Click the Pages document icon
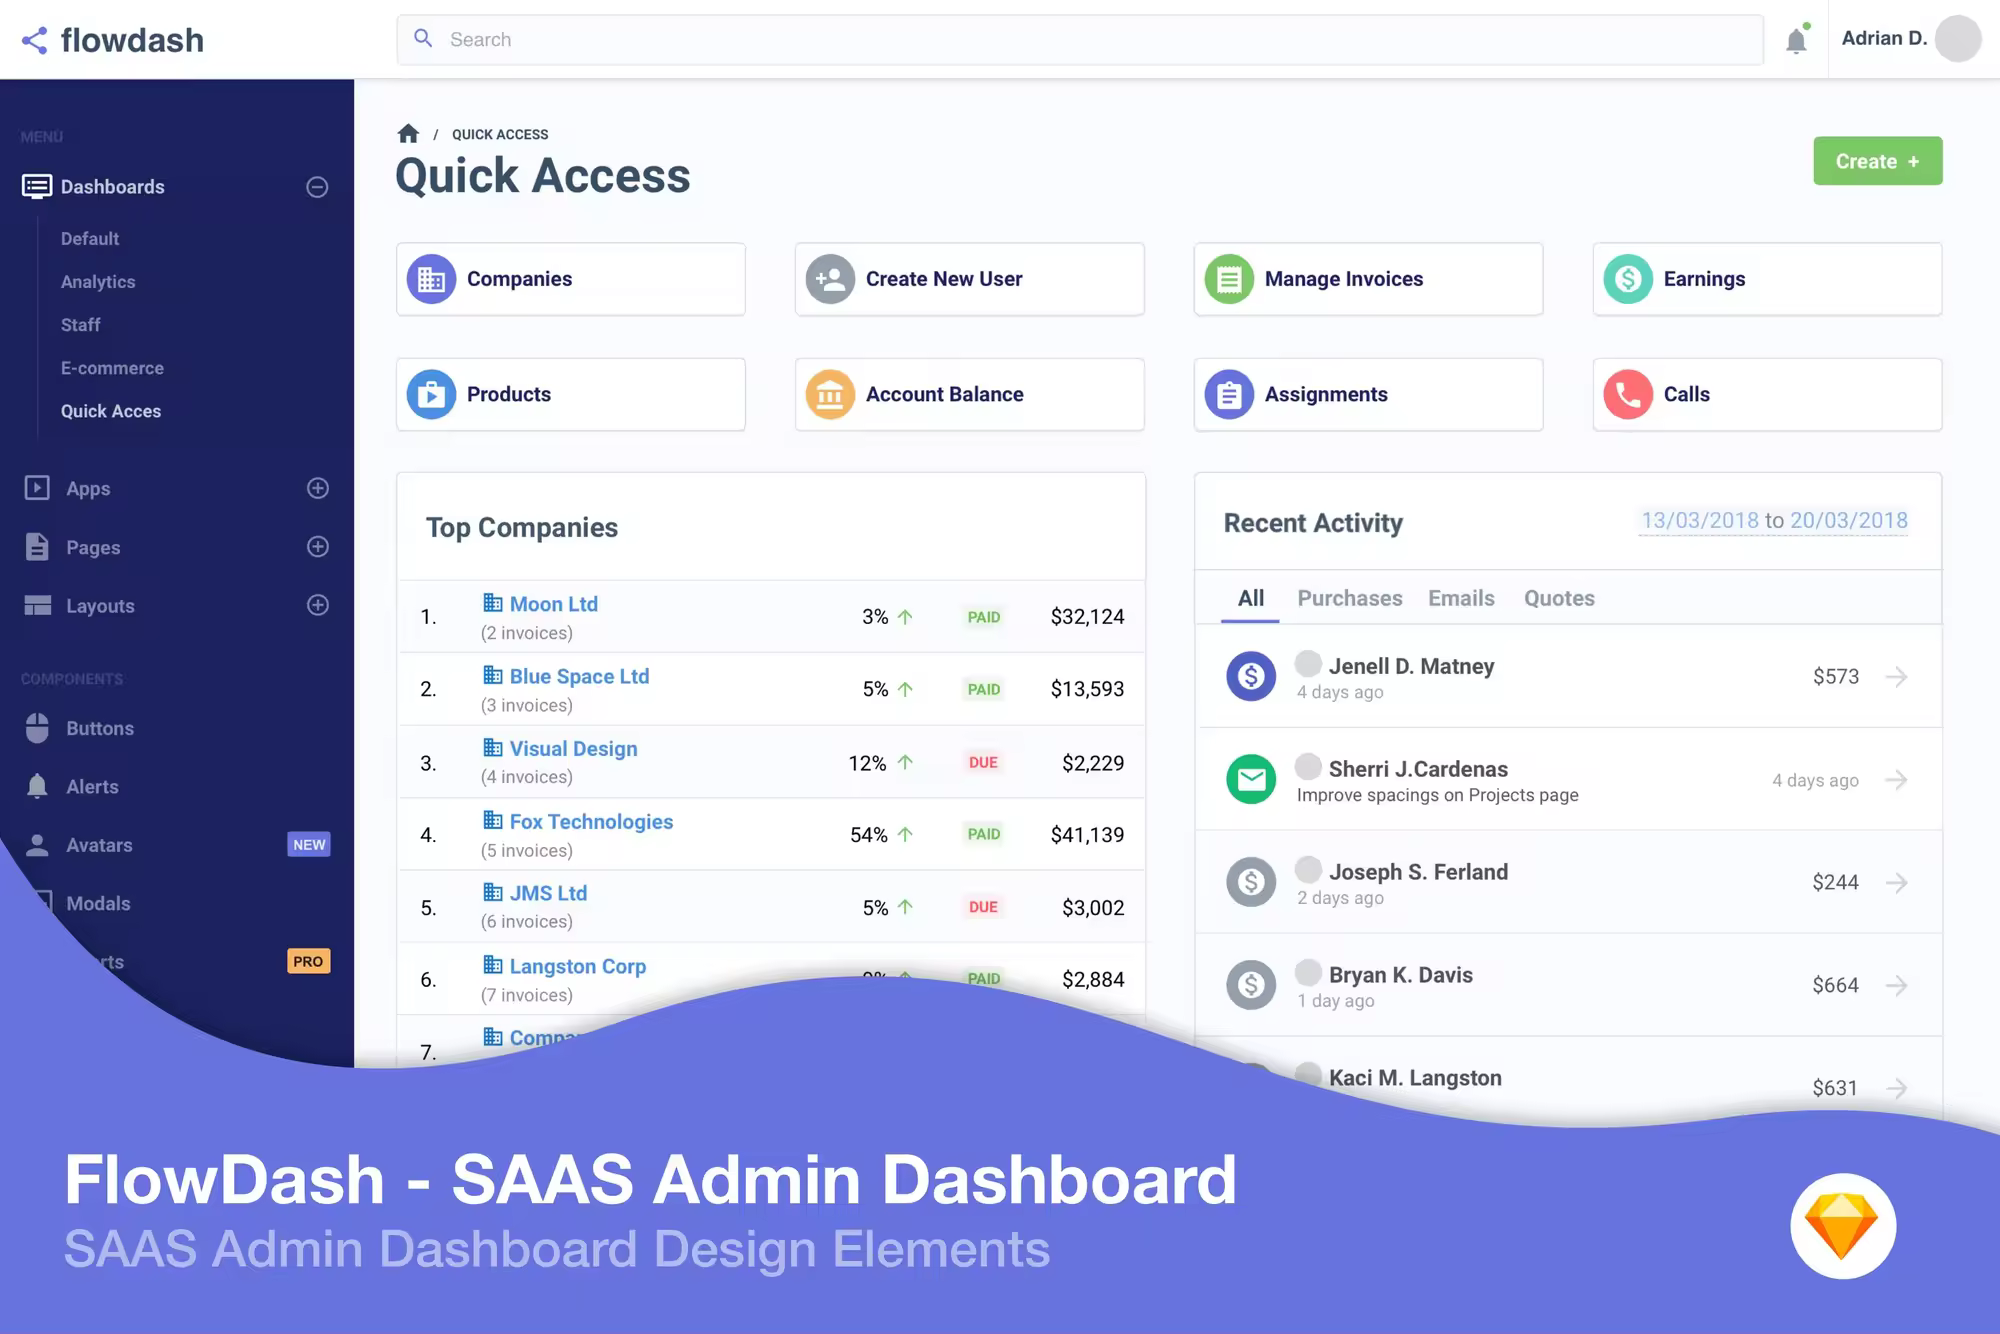This screenshot has height=1334, width=2000. (37, 547)
